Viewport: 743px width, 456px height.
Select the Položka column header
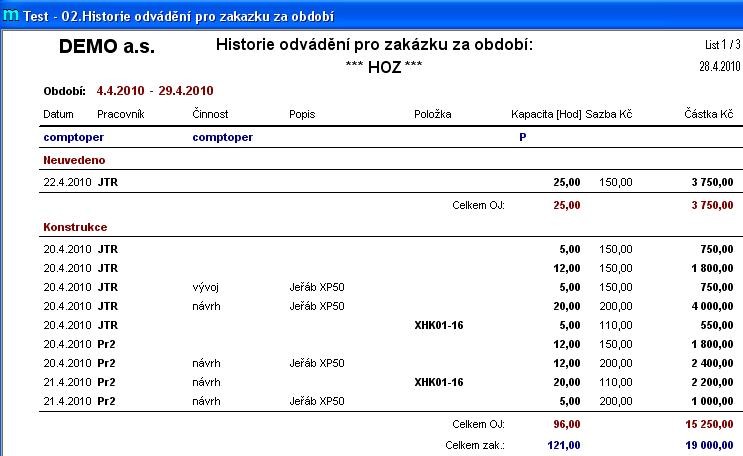(432, 114)
